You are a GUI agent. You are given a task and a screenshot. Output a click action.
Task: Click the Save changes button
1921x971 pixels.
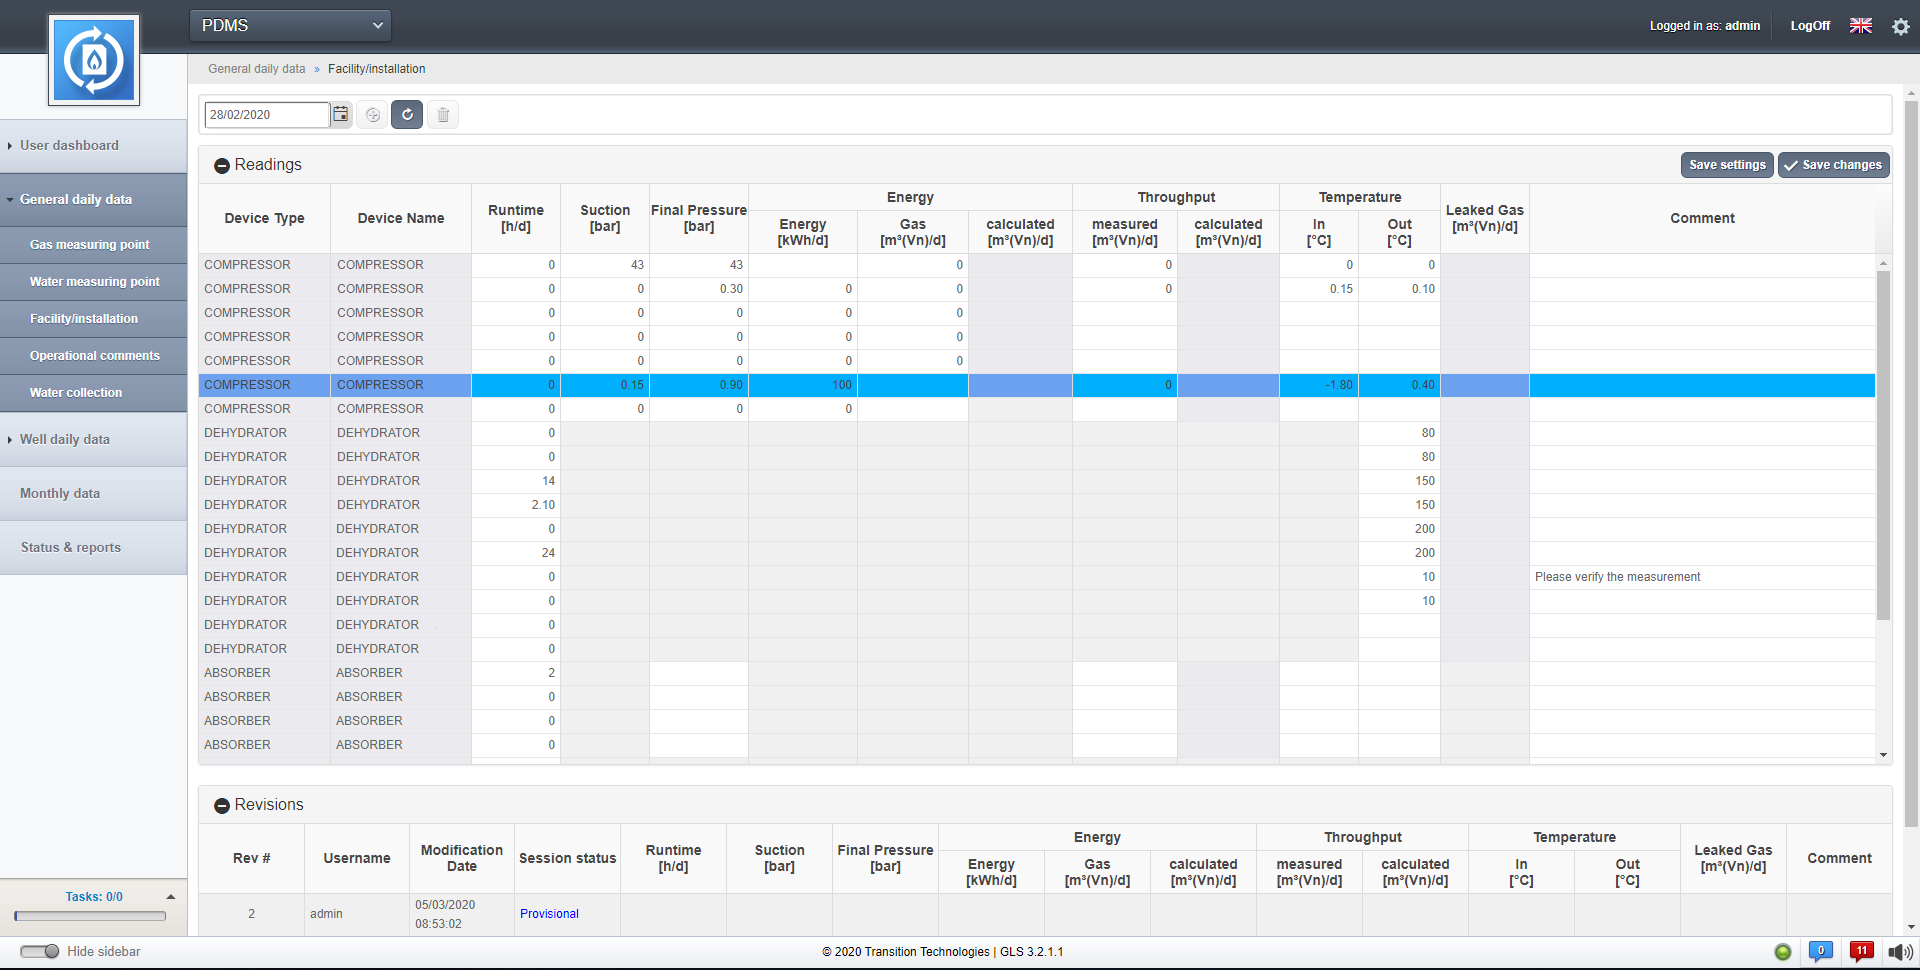point(1832,165)
